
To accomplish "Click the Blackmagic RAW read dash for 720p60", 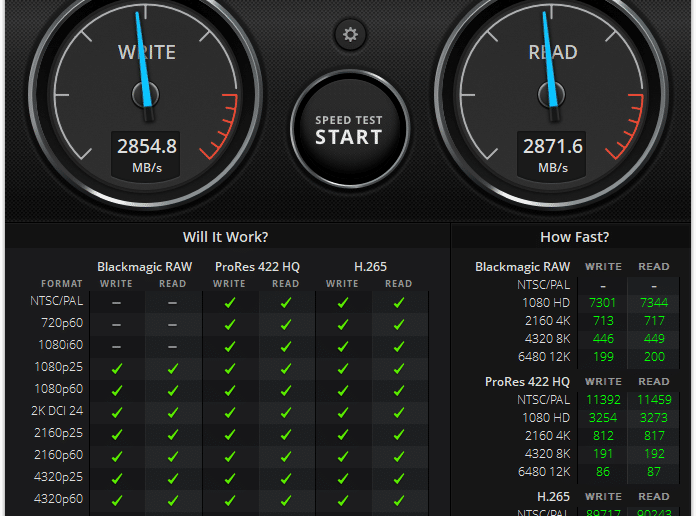I will point(173,325).
